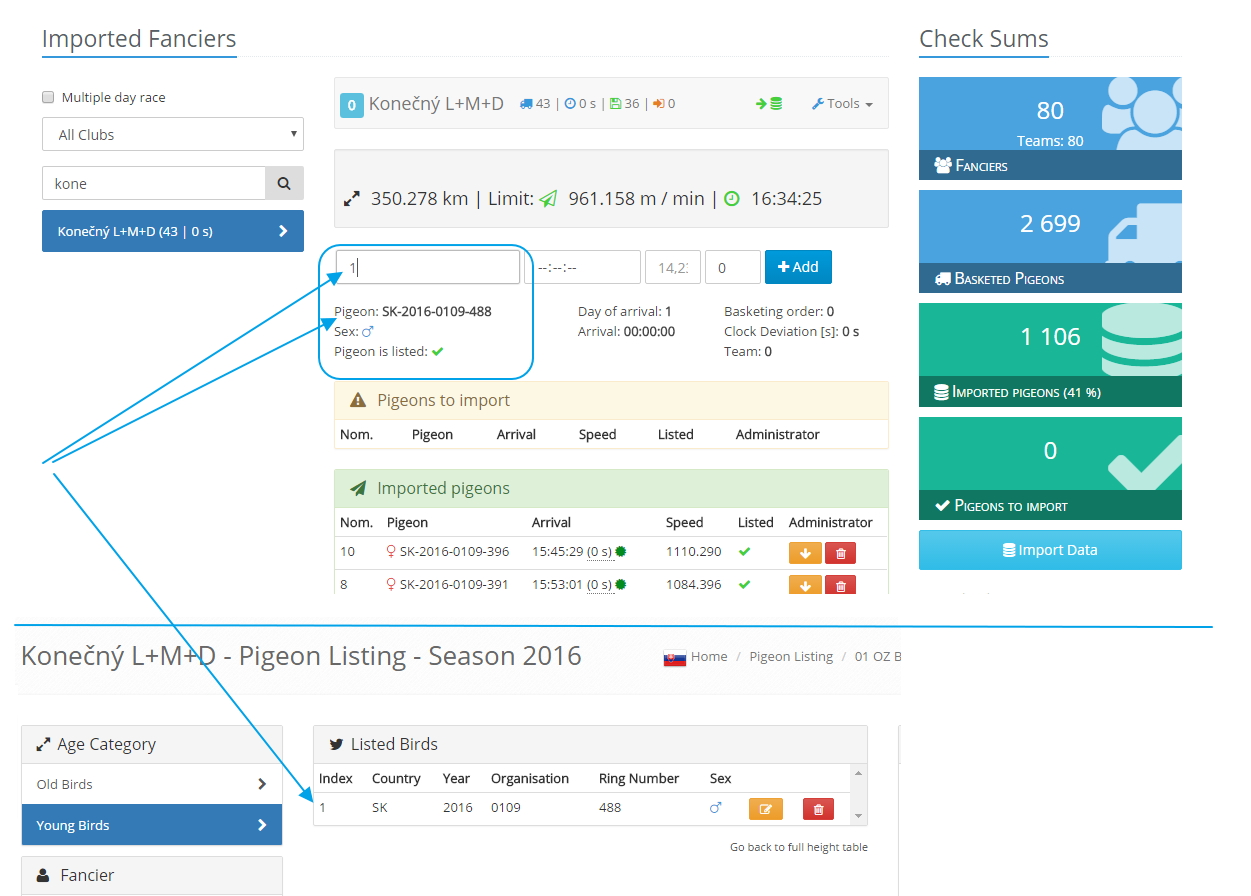
Task: Click the search magnifier icon button
Action: pos(284,184)
